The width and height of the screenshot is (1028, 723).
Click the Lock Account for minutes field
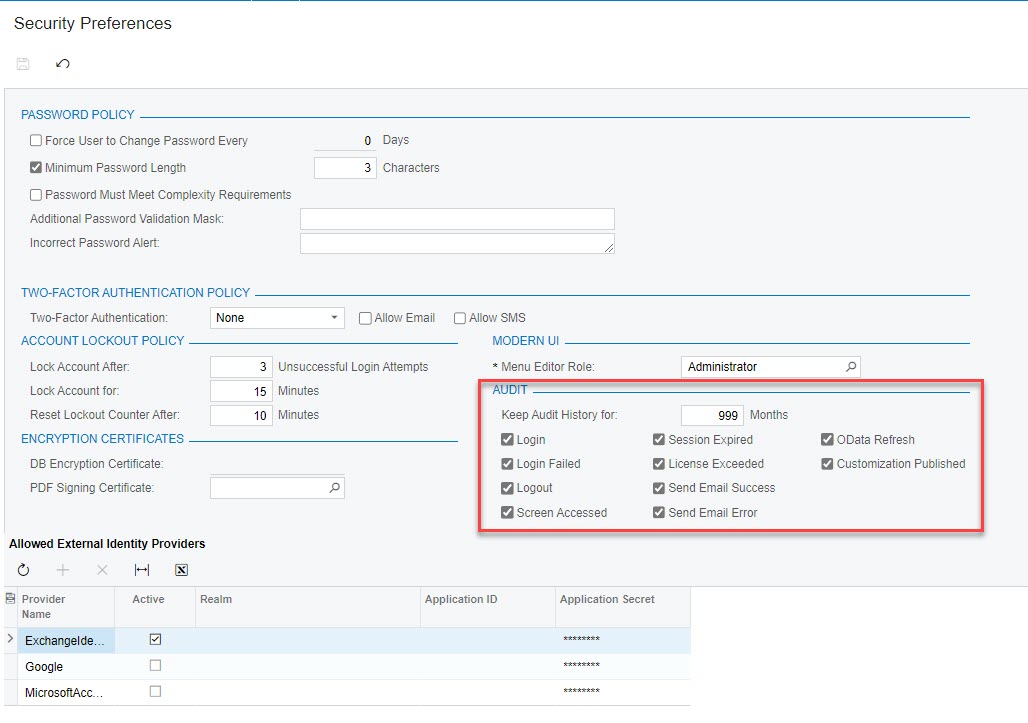click(x=241, y=391)
